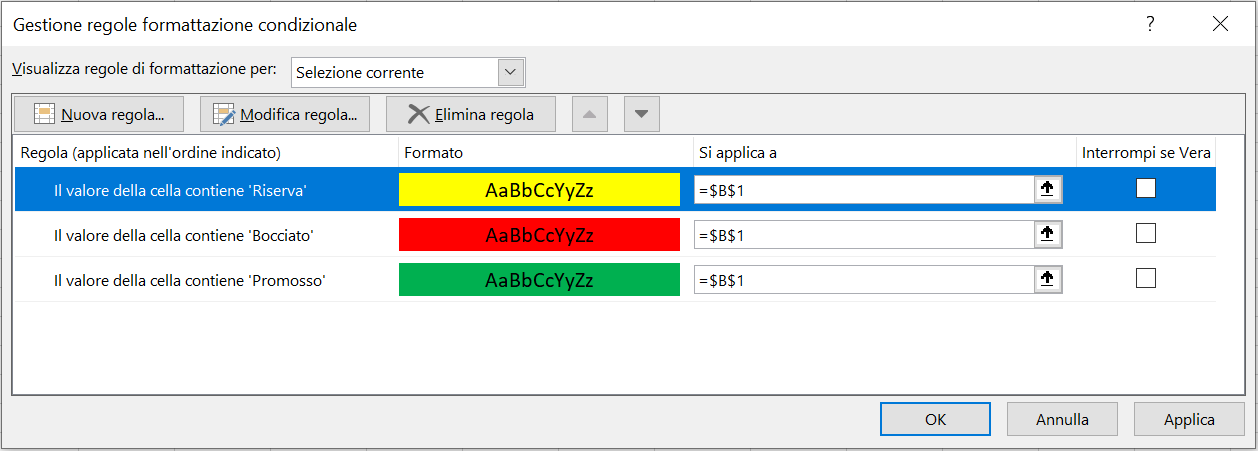Click the yellow format preview
Viewport: 1258px width, 451px height.
pyautogui.click(x=539, y=190)
